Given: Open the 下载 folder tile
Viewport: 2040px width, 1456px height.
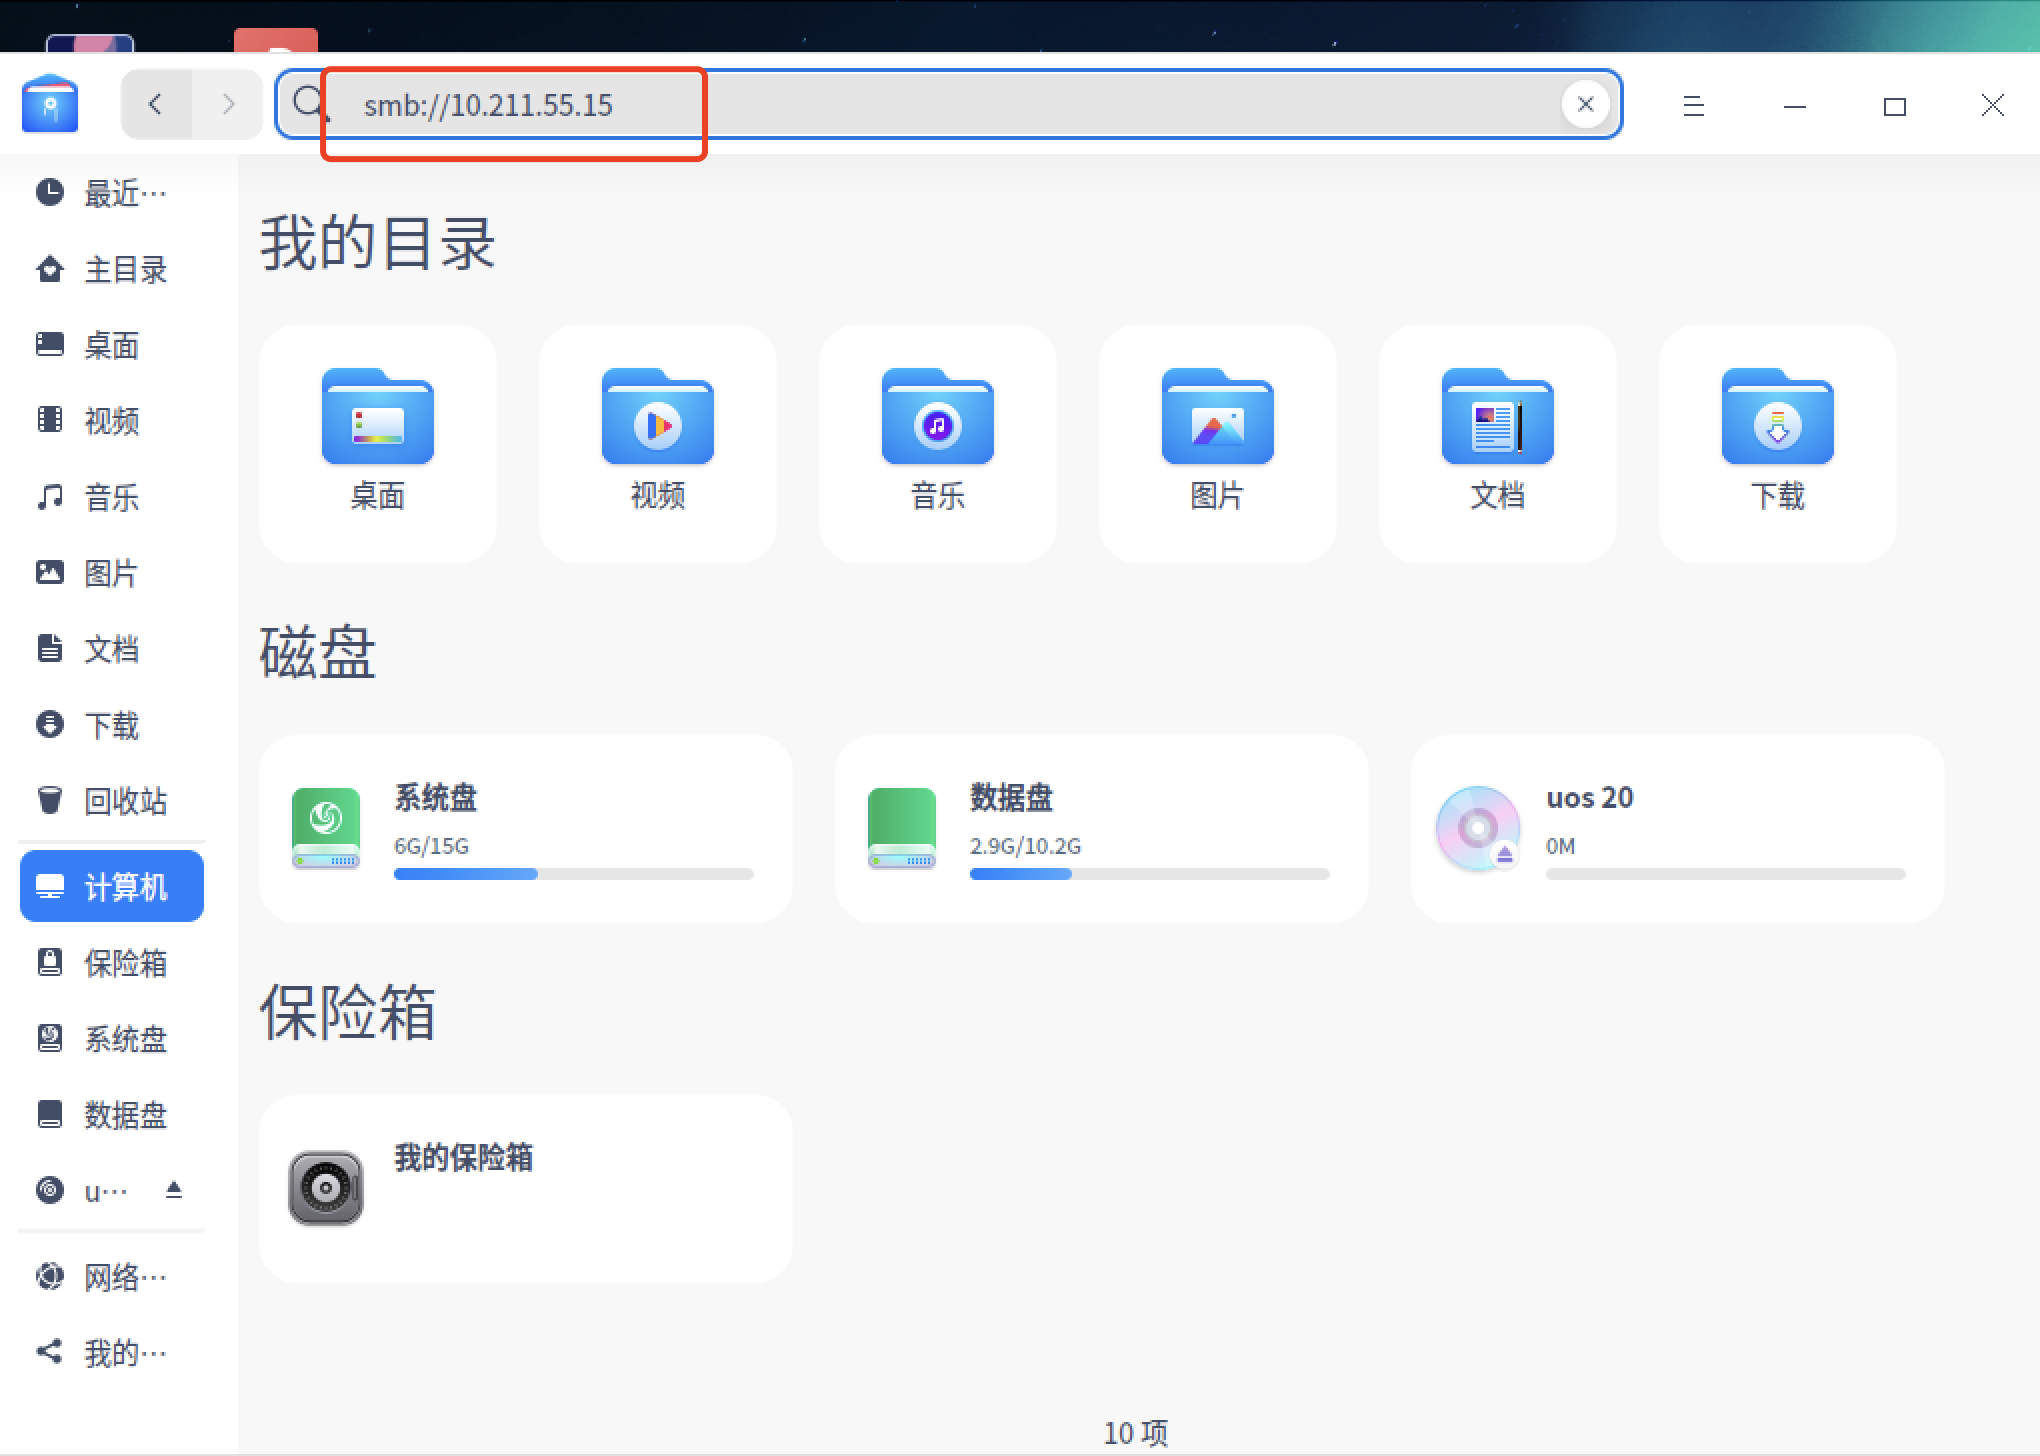Looking at the screenshot, I should pos(1778,442).
